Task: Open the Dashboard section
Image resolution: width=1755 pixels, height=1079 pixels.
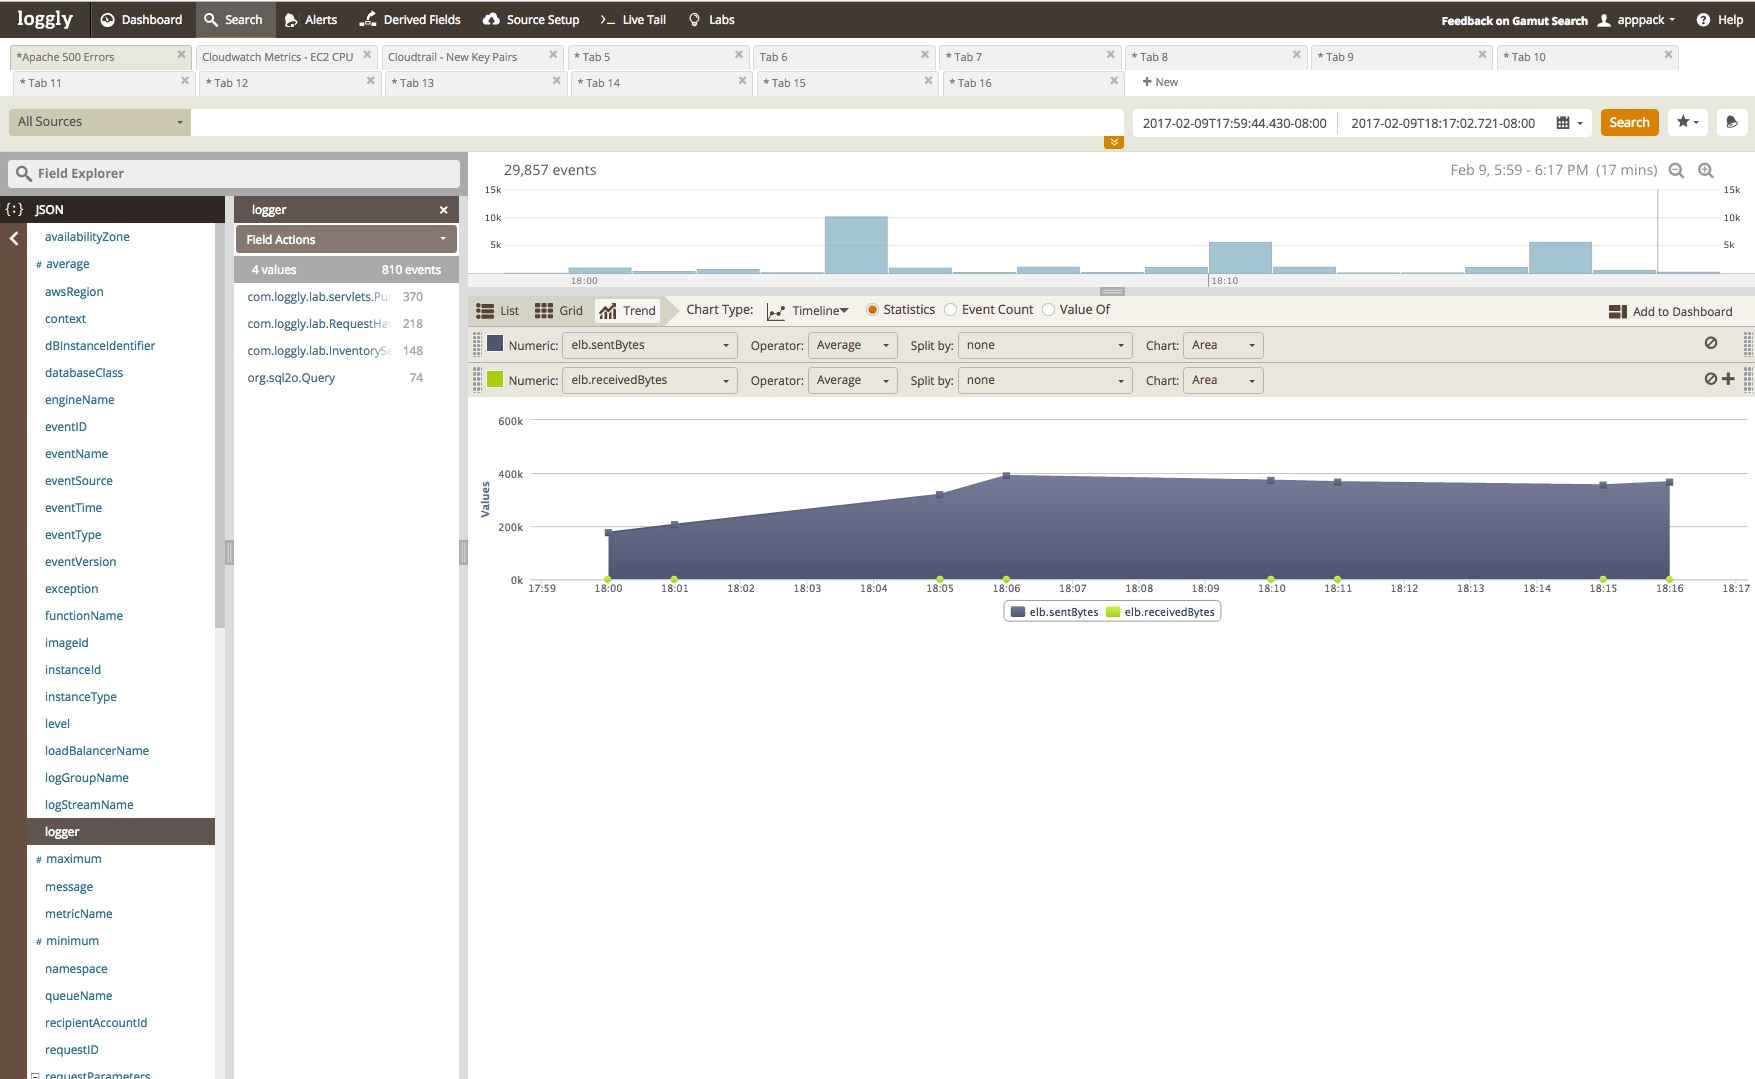Action: point(141,19)
